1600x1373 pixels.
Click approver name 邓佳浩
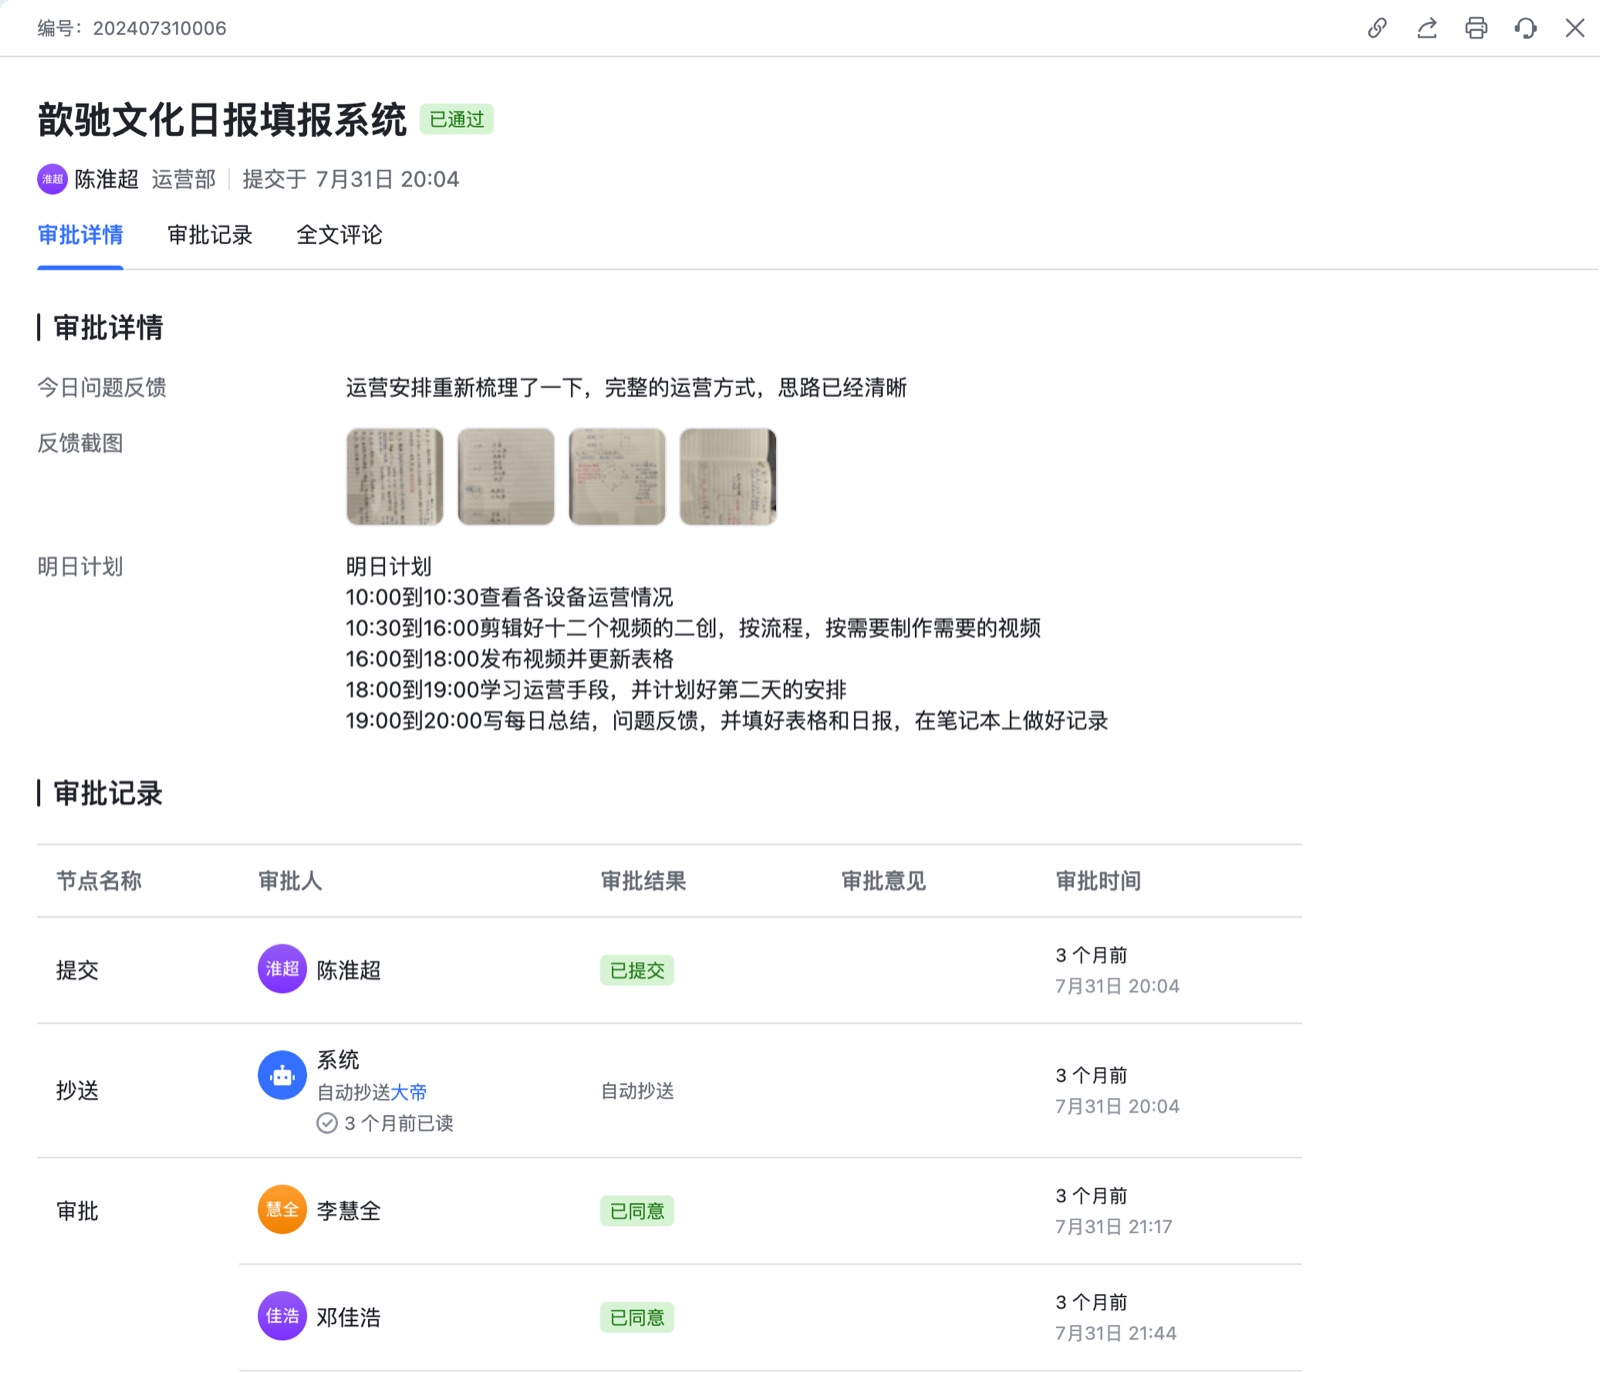pos(349,1318)
